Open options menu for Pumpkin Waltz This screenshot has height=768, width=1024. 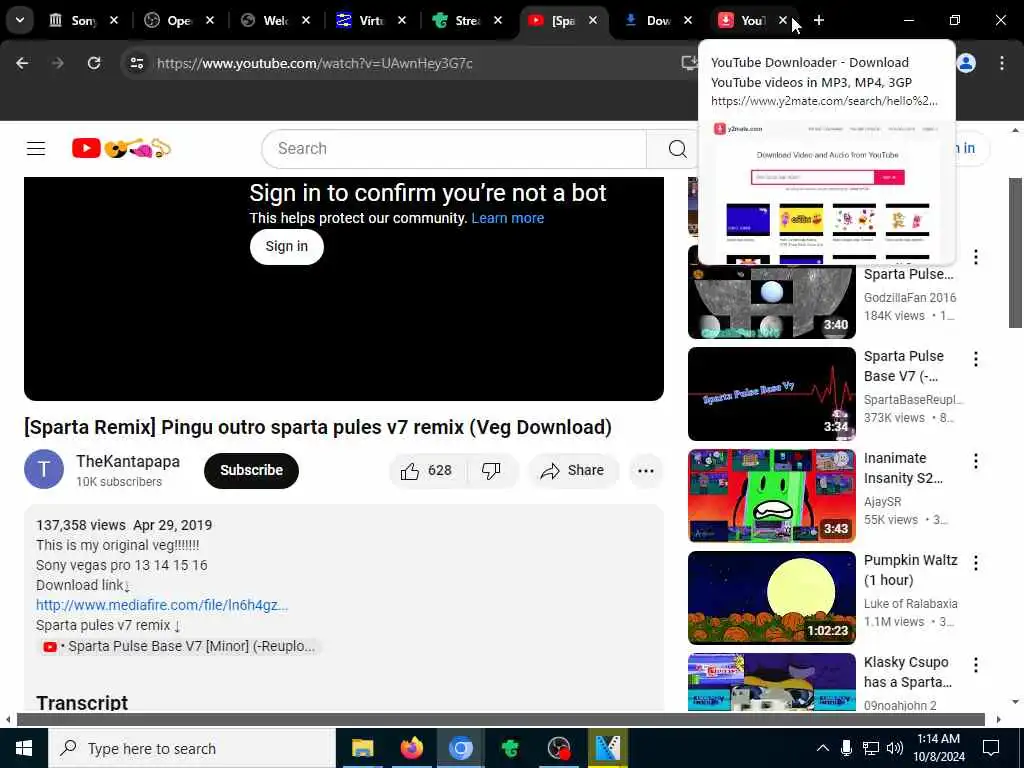coord(976,562)
